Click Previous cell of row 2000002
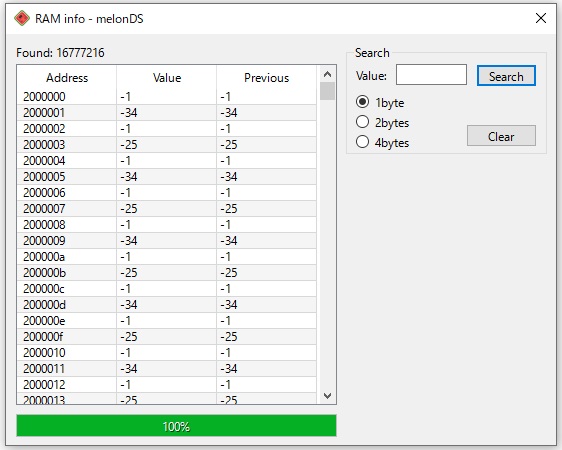562x450 pixels. [x=266, y=129]
